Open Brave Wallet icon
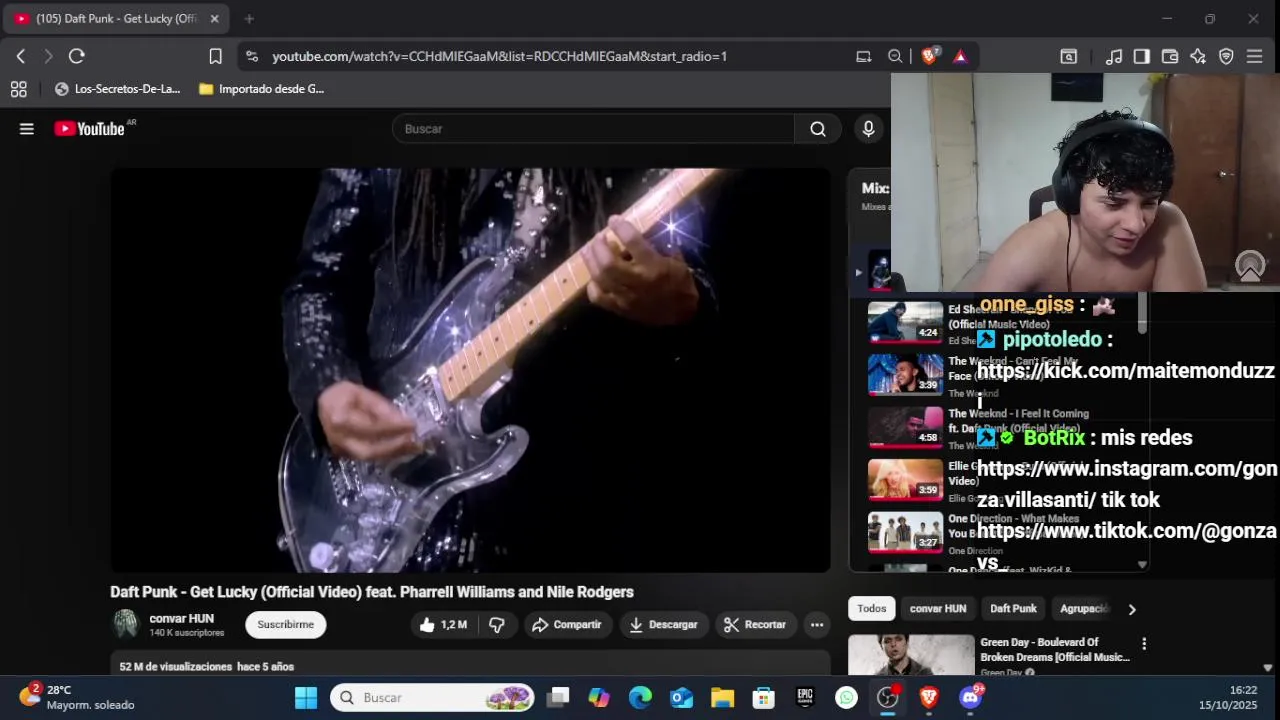1280x720 pixels. pos(1169,56)
